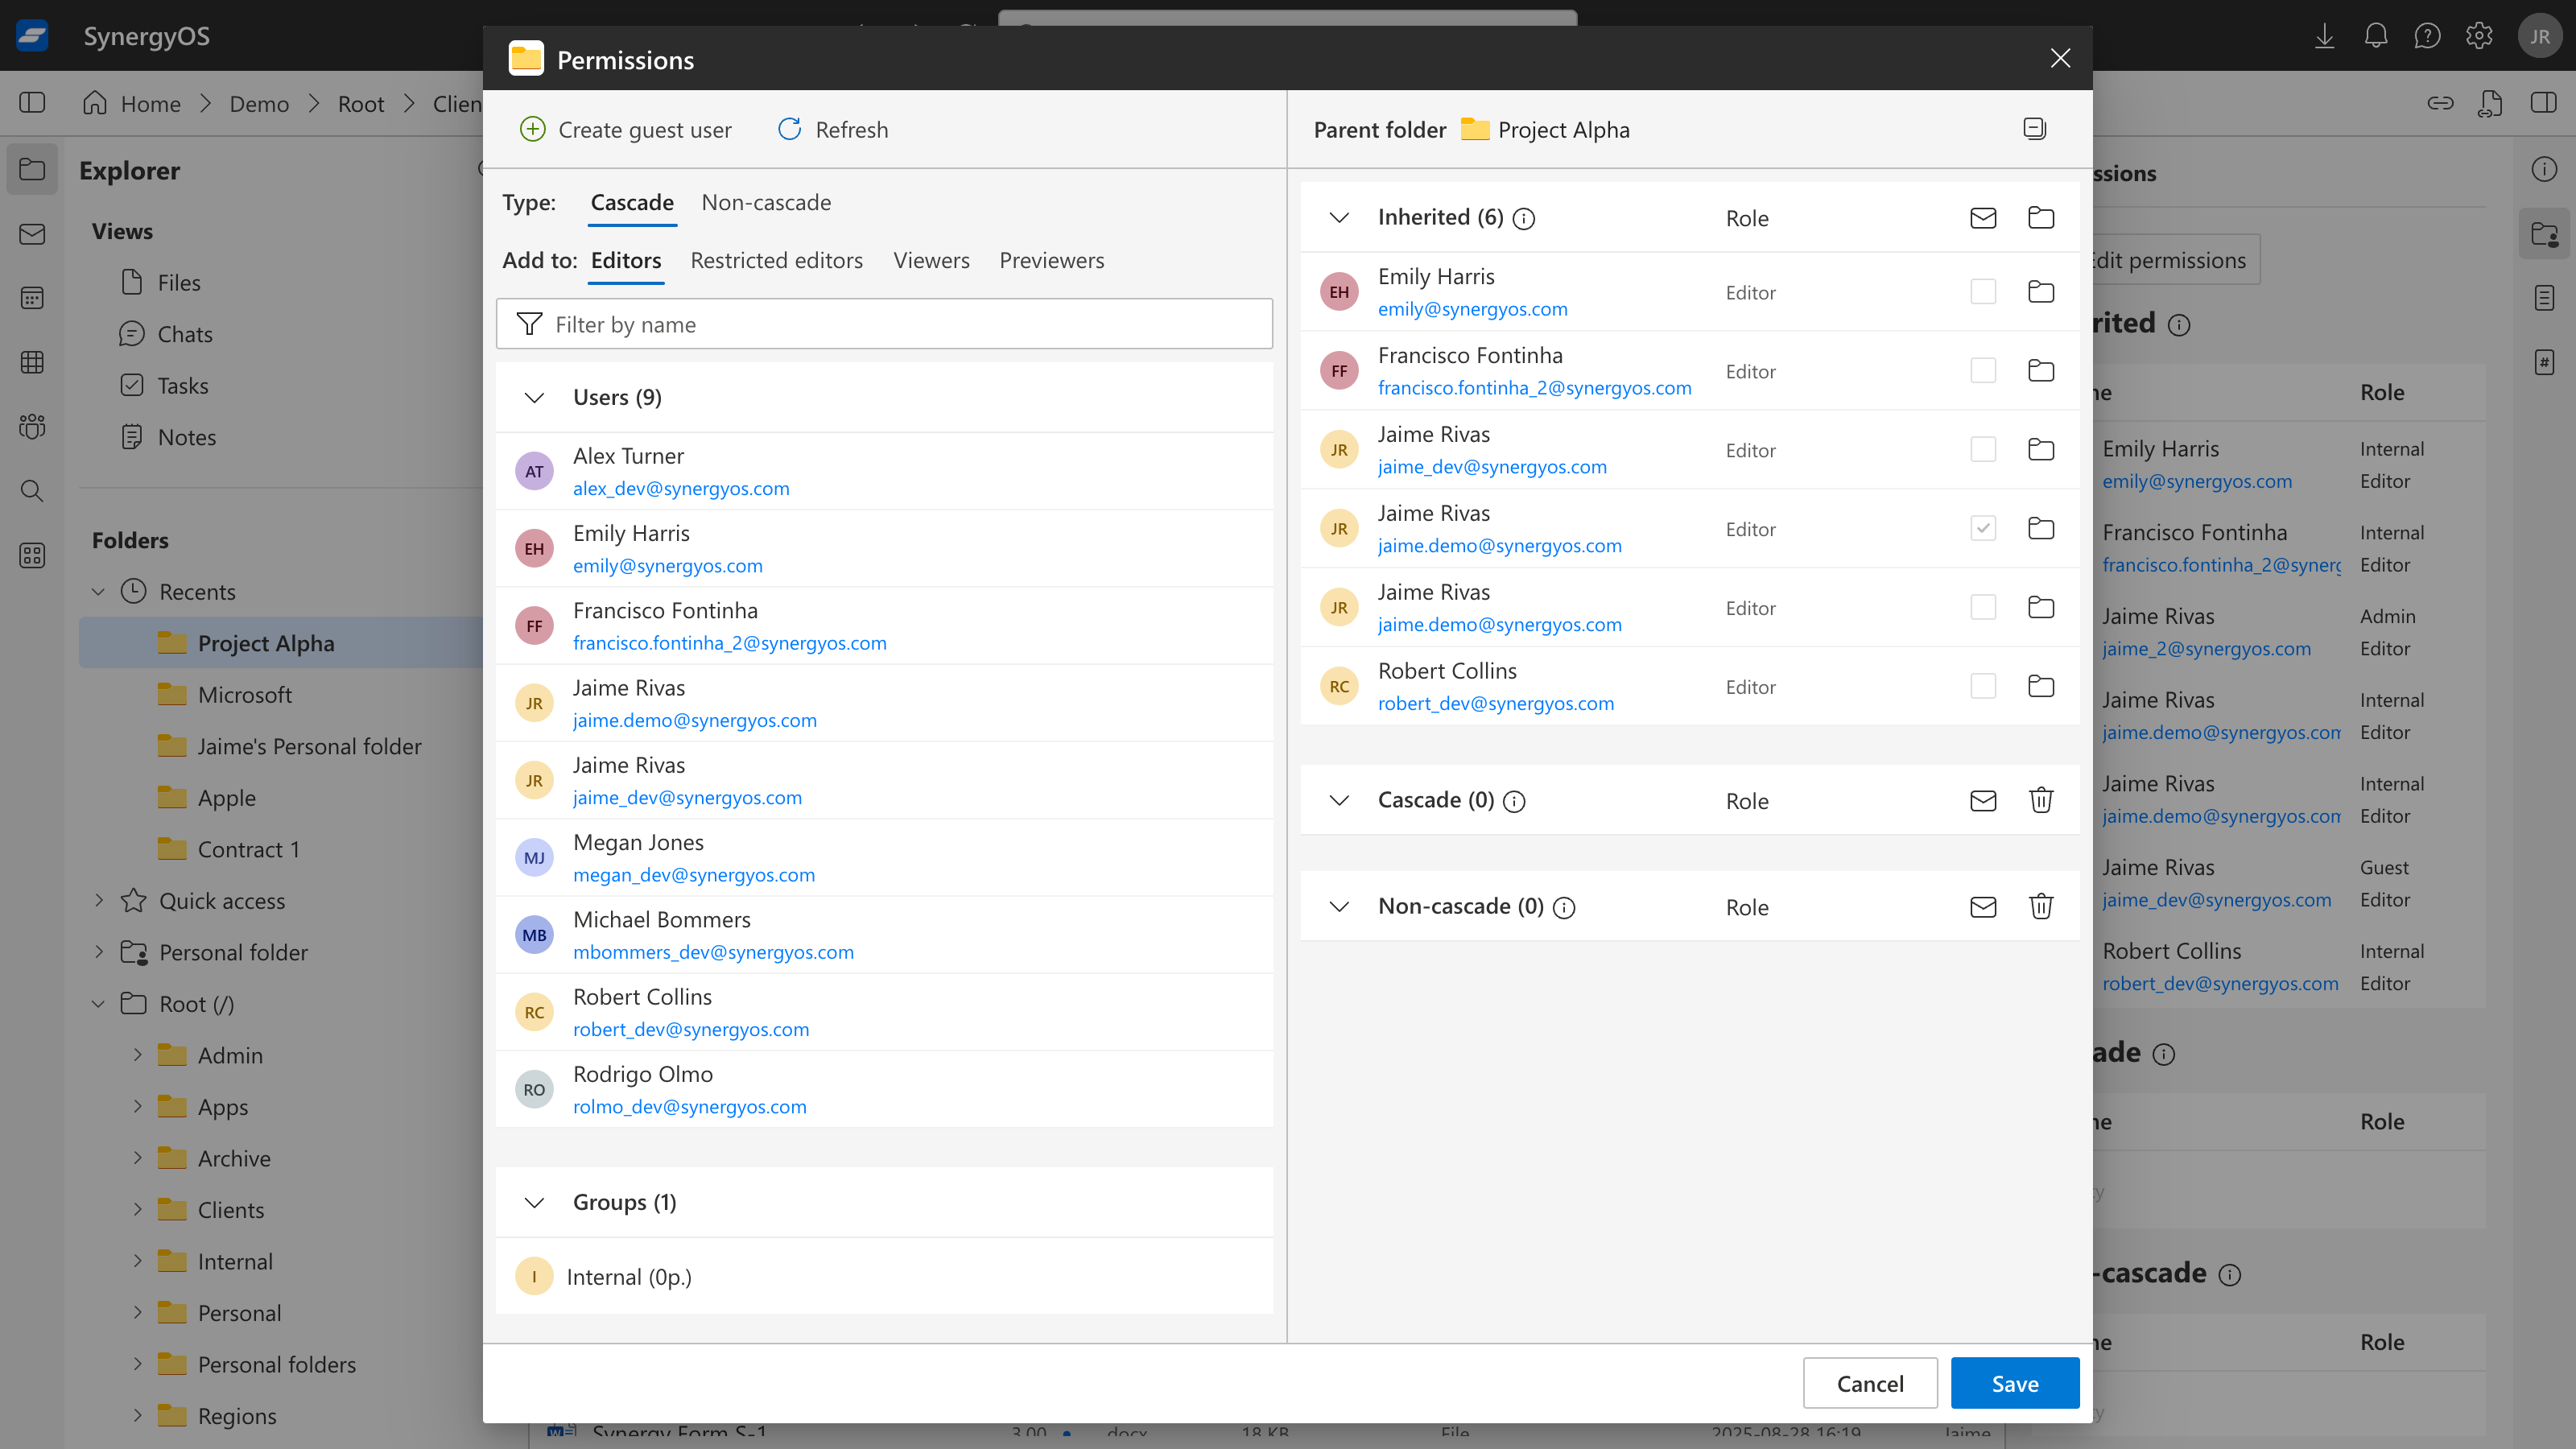Expand the Clients folder in the tree
2576x1449 pixels.
coord(138,1210)
